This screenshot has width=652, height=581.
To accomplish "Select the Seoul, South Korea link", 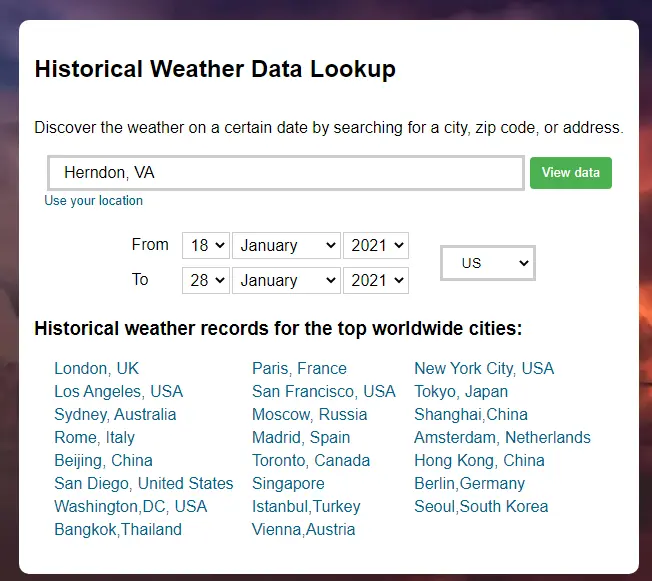I will tap(481, 506).
